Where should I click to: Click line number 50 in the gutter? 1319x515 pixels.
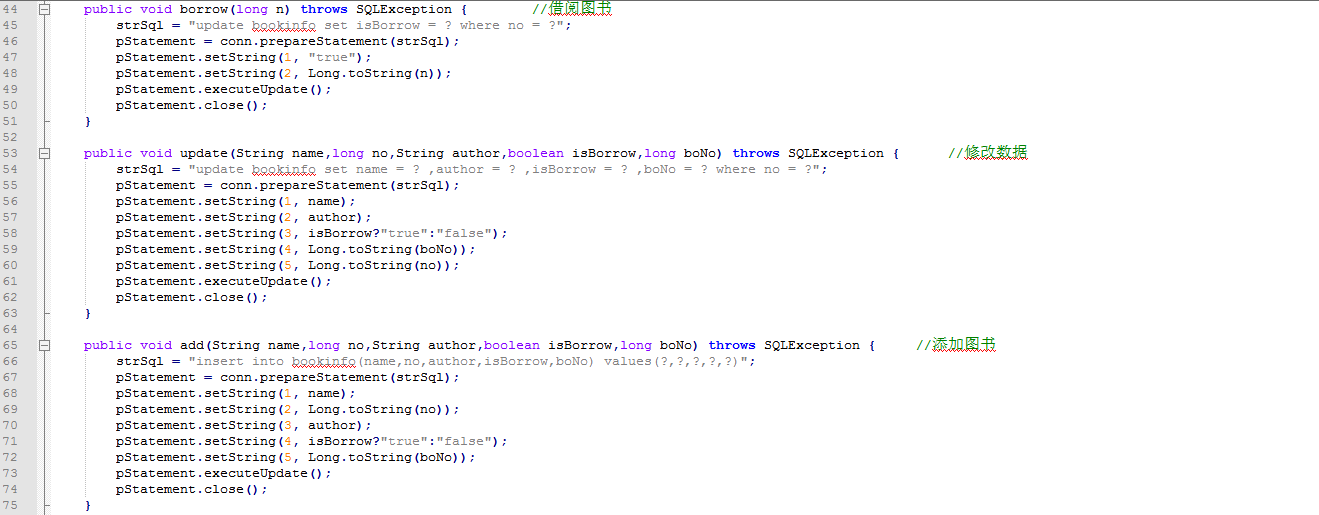coord(10,105)
